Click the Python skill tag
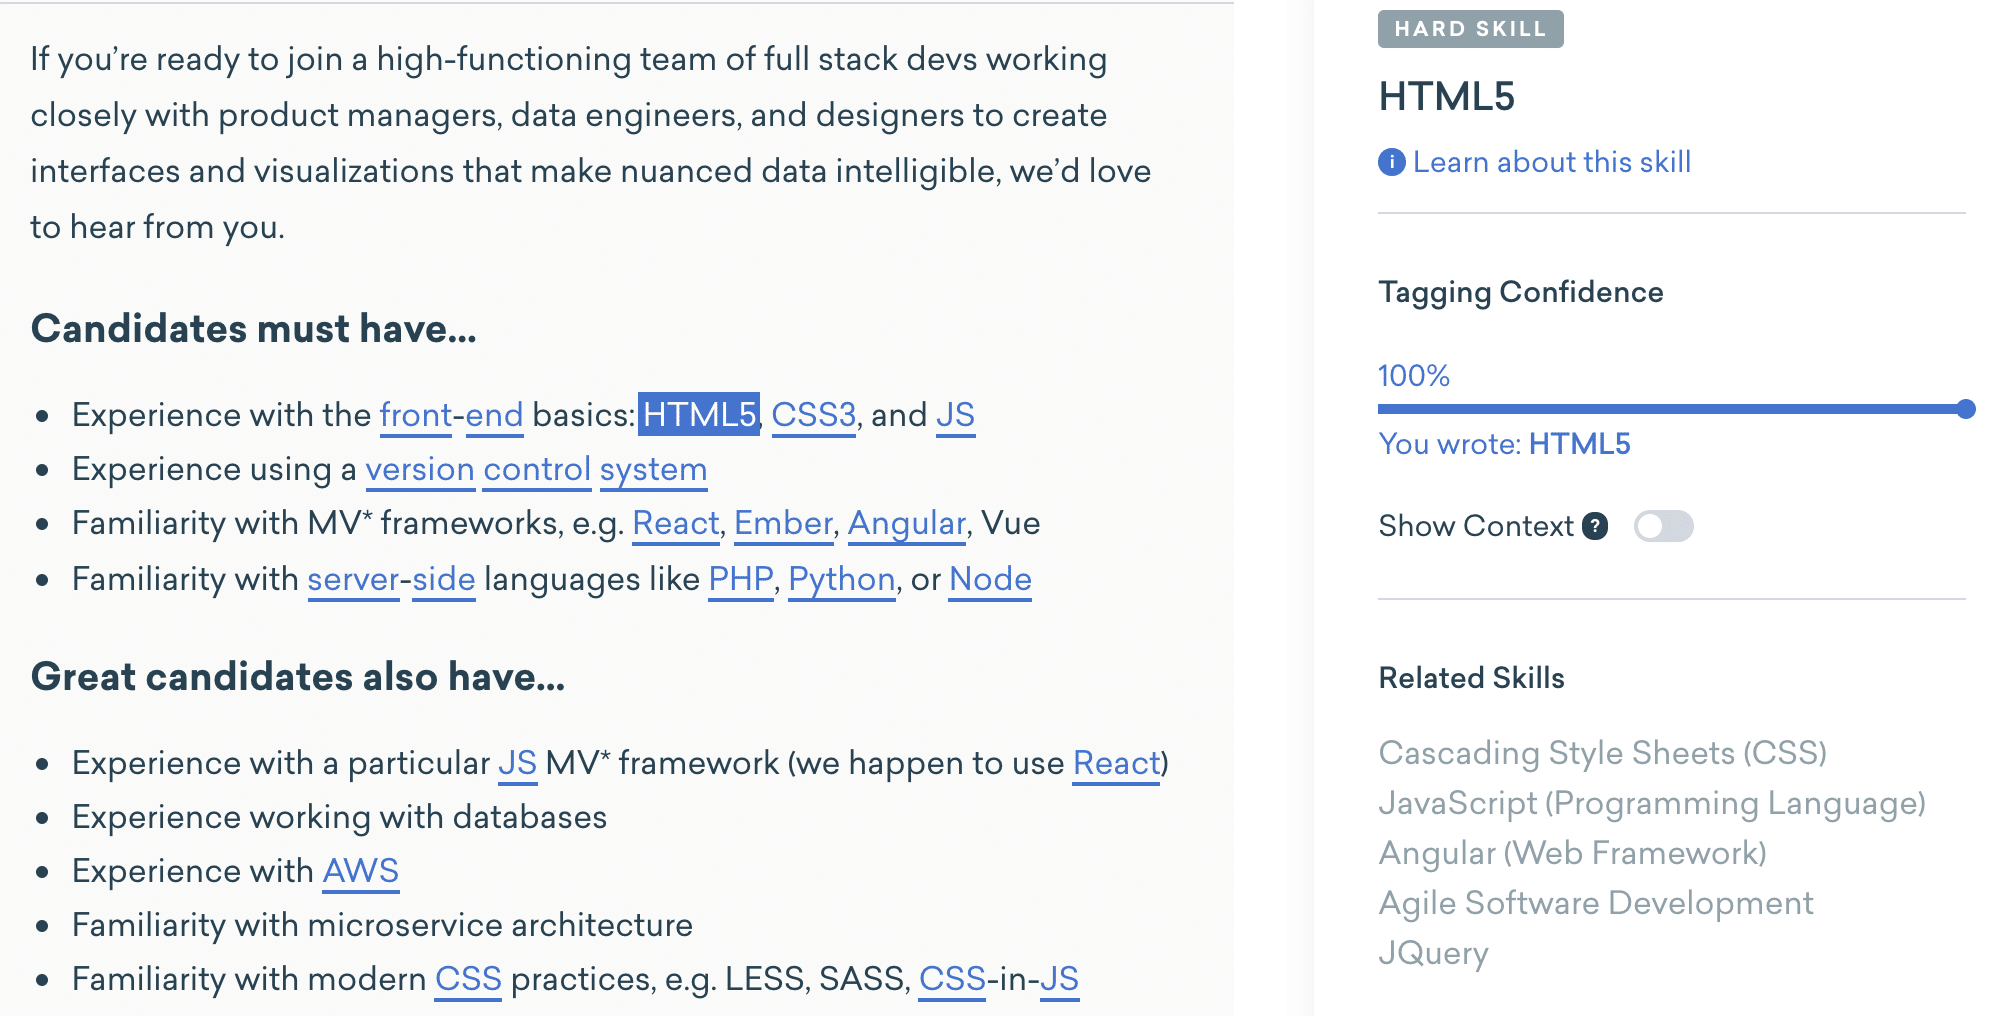1998x1016 pixels. pos(841,579)
